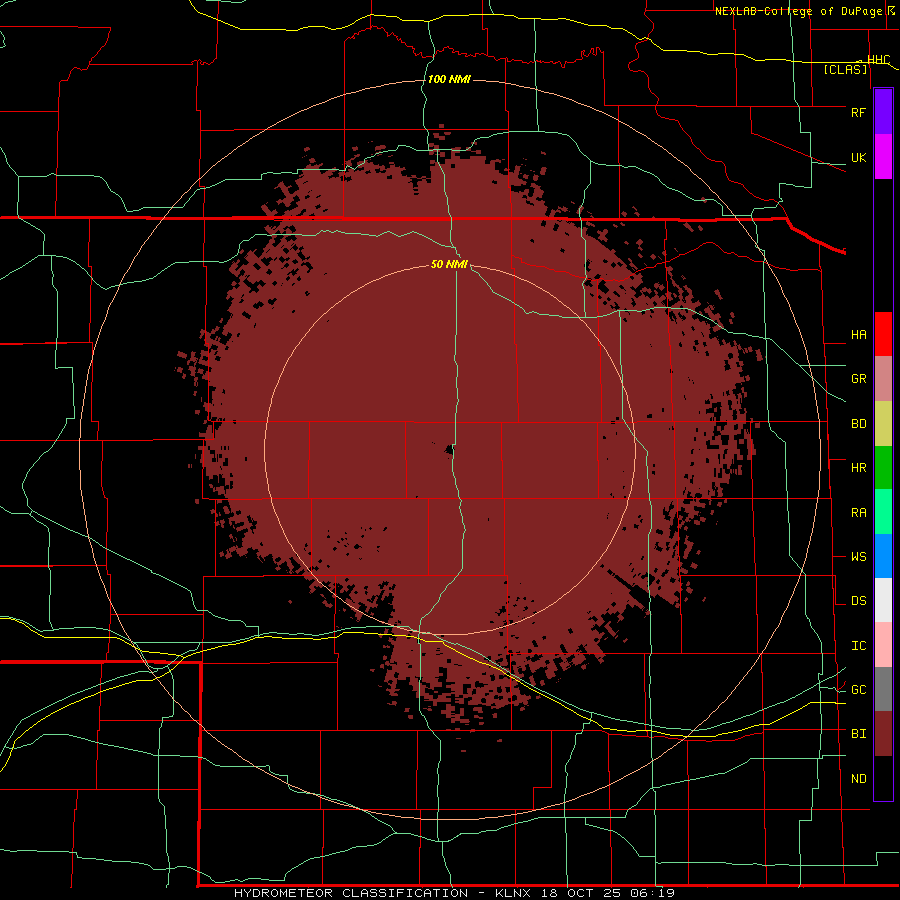The height and width of the screenshot is (900, 900).
Task: Click the [CLAS] units label
Action: [x=845, y=70]
